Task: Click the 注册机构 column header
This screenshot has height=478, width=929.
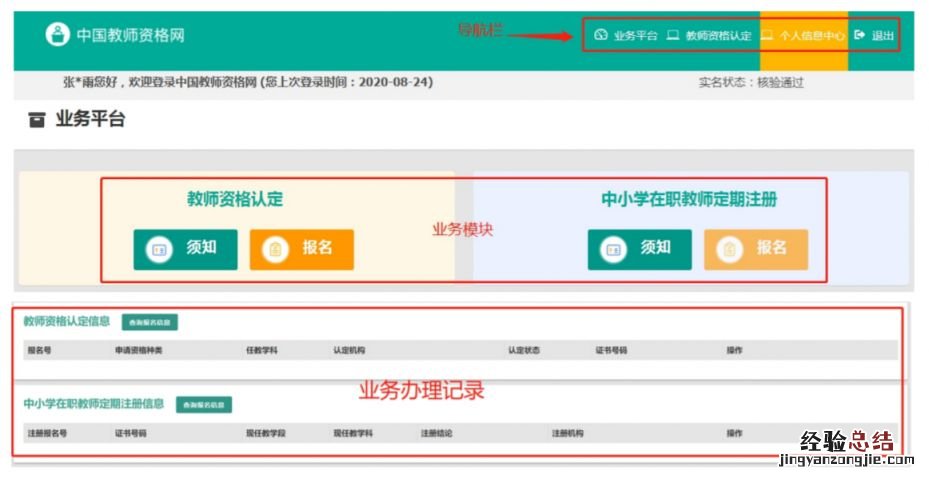Action: point(568,433)
